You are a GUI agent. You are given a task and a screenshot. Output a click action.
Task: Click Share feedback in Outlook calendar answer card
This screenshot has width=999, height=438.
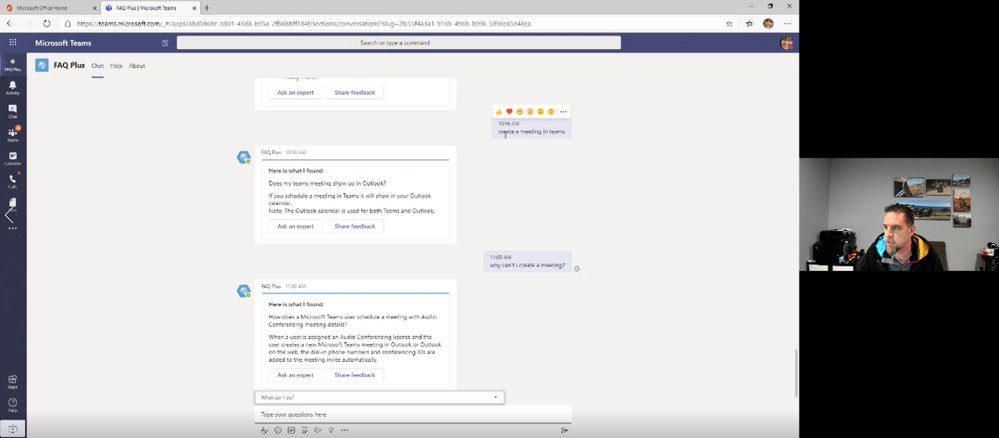tap(355, 226)
